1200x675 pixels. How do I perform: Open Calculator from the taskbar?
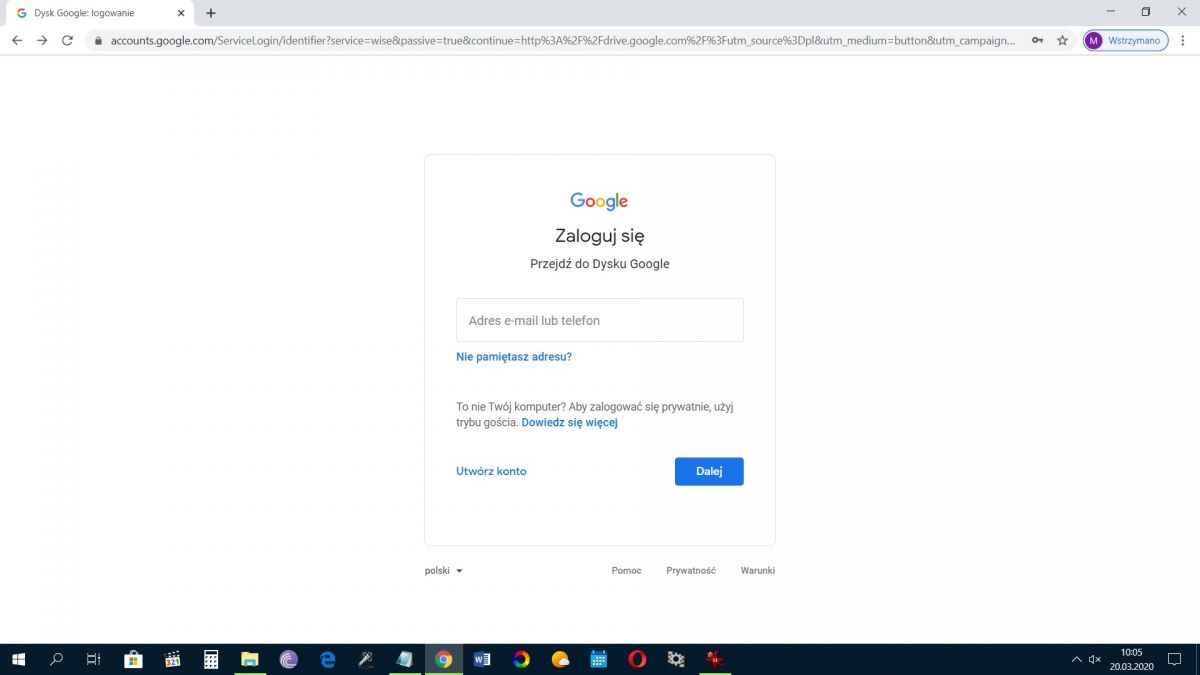(211, 659)
